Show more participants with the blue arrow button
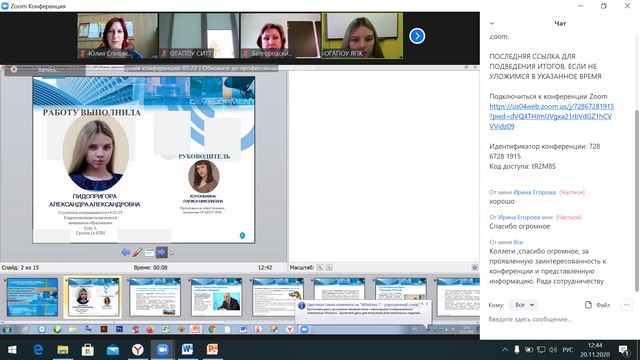Viewport: 640px width, 360px height. tap(417, 36)
